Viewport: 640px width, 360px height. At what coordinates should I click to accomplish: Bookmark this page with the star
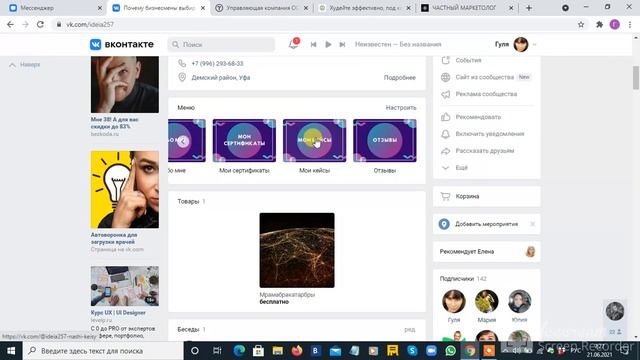[x=581, y=24]
